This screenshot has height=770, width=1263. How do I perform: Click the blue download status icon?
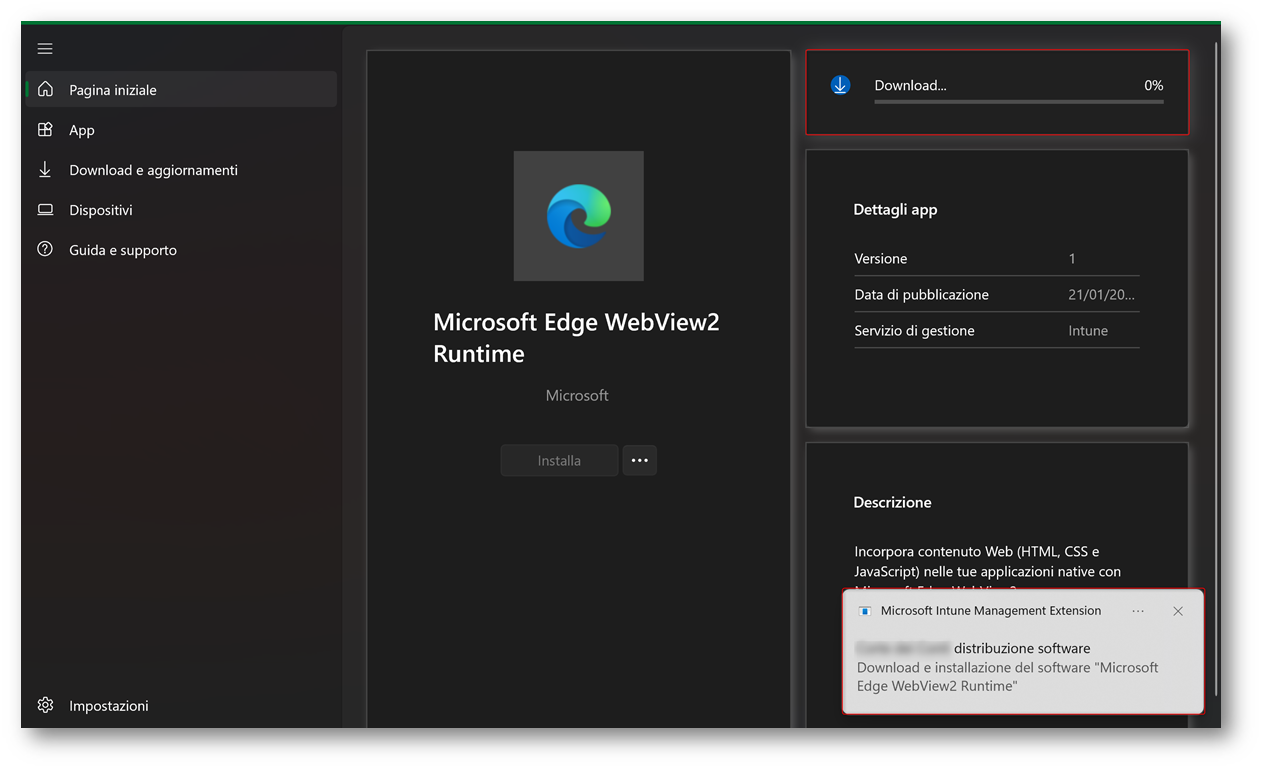(840, 86)
